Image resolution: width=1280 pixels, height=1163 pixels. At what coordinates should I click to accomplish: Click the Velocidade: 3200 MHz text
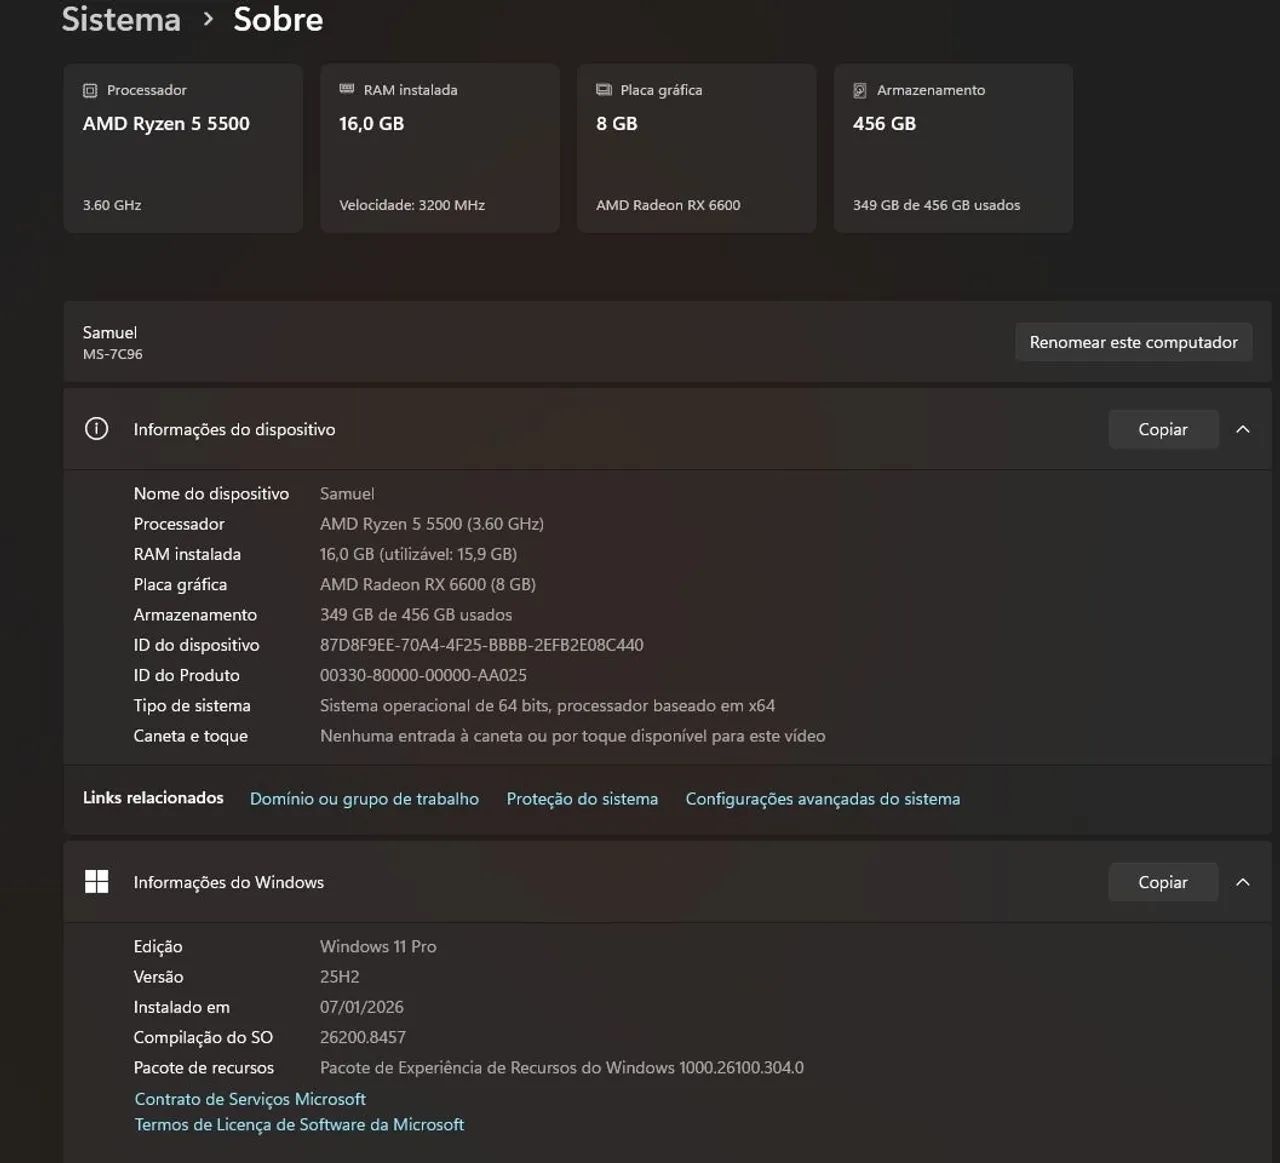412,205
